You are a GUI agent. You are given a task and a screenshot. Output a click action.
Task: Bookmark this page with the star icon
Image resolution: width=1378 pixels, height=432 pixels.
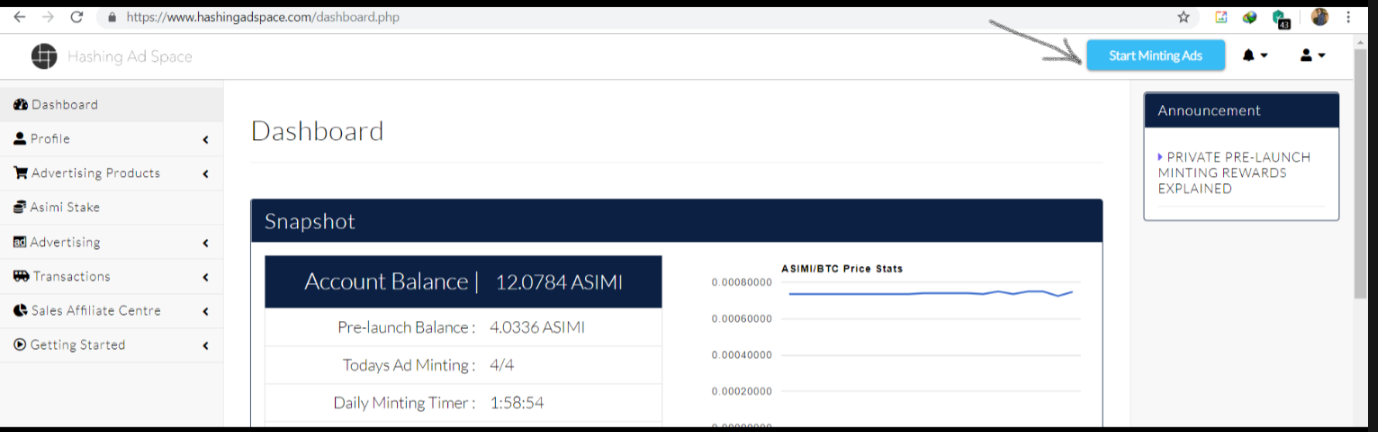click(1184, 17)
